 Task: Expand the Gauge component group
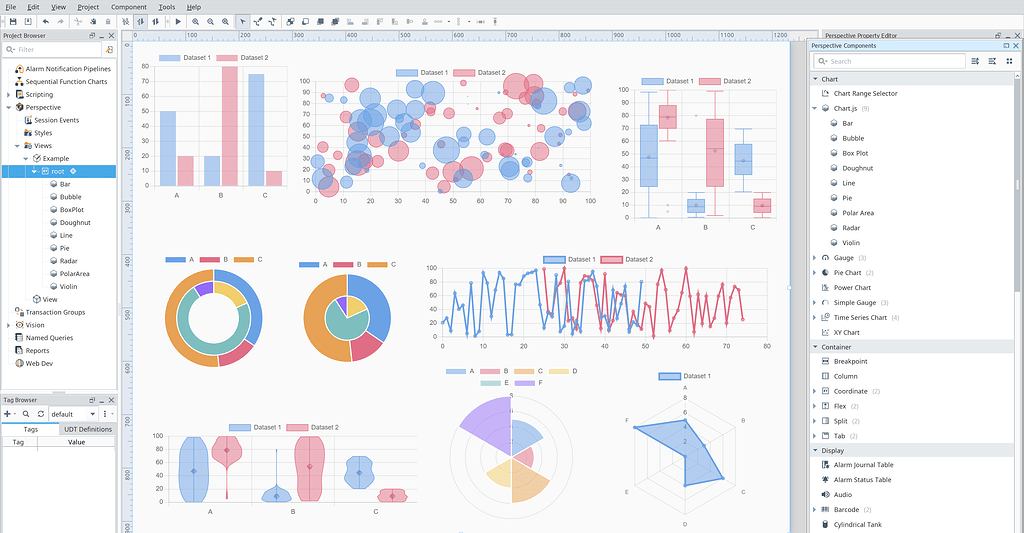click(814, 258)
